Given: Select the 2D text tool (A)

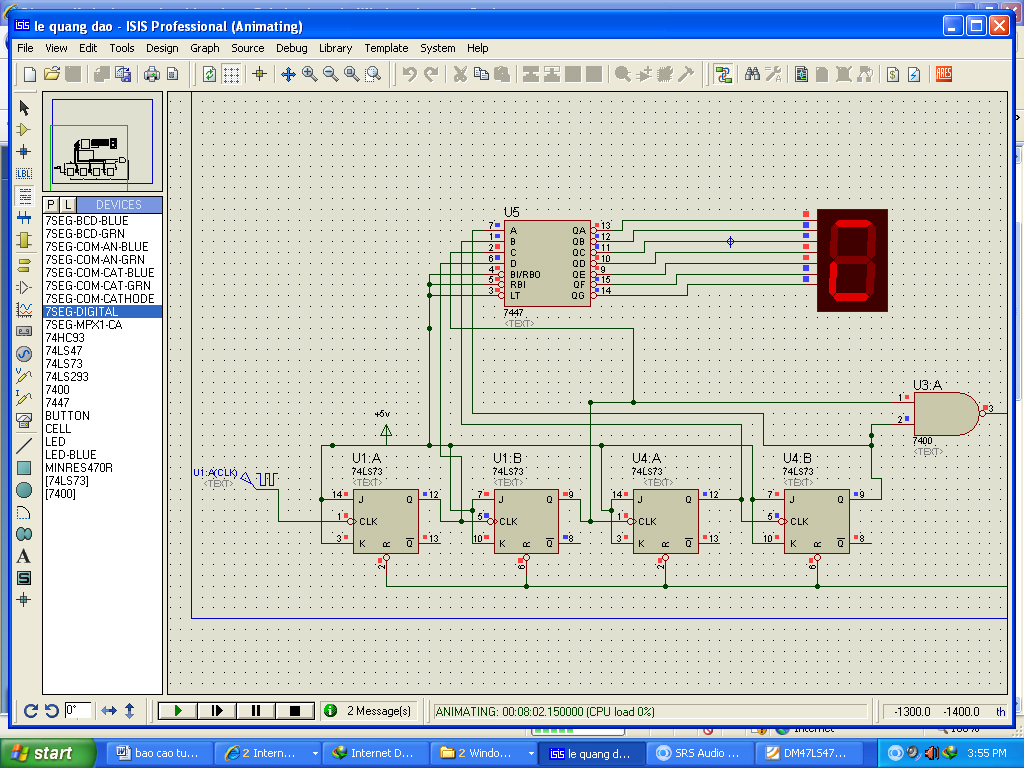Looking at the screenshot, I should (x=24, y=556).
